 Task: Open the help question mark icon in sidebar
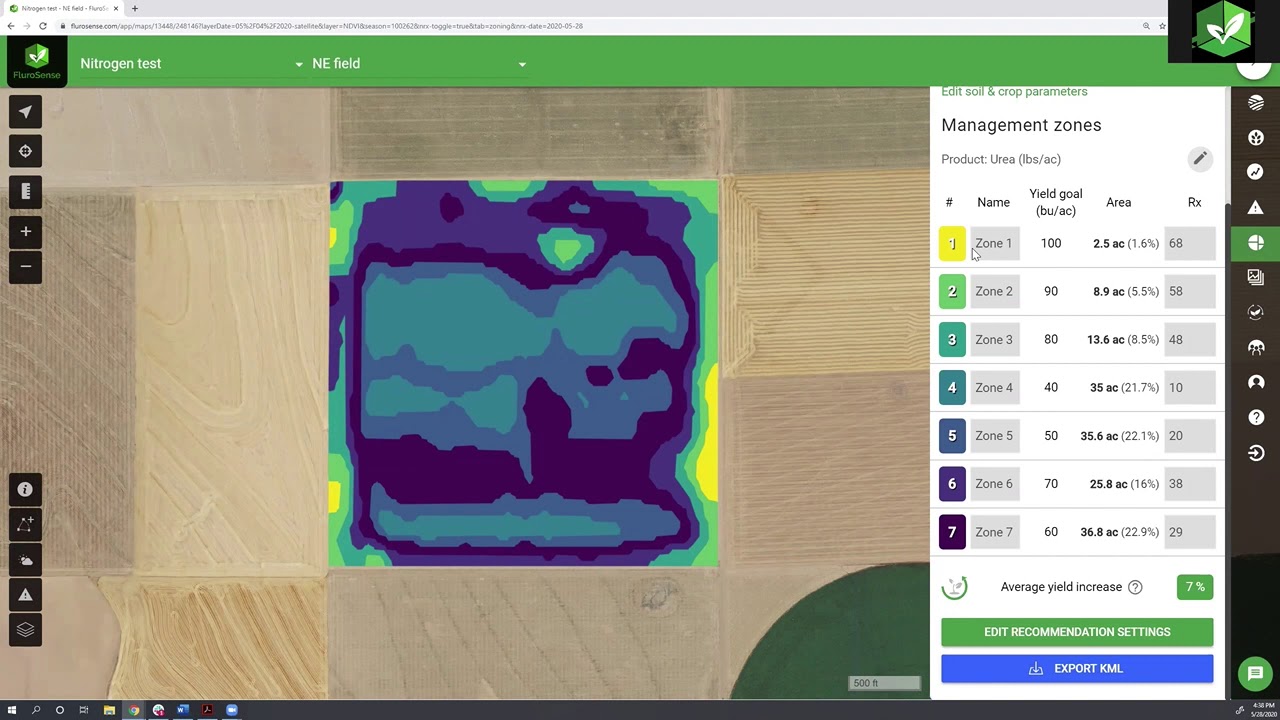[x=1256, y=417]
